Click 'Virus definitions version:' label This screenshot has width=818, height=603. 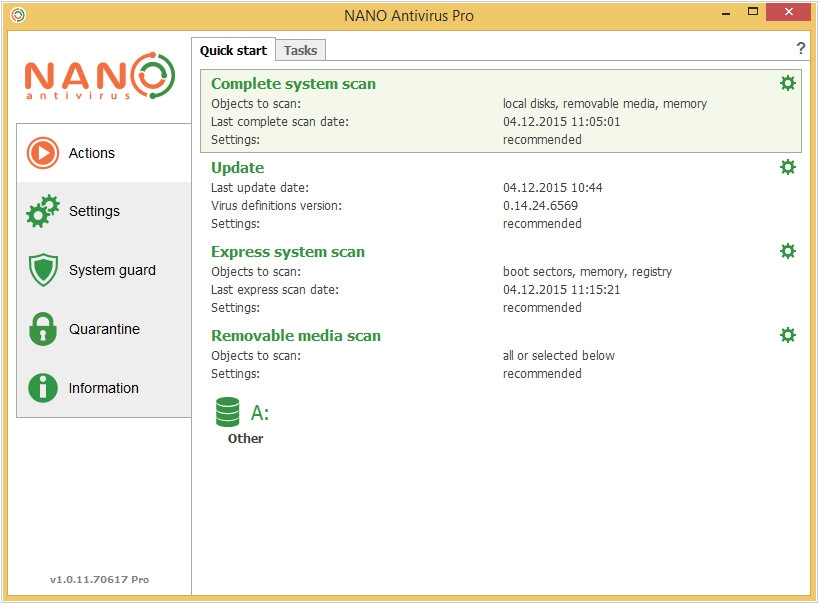click(x=276, y=206)
